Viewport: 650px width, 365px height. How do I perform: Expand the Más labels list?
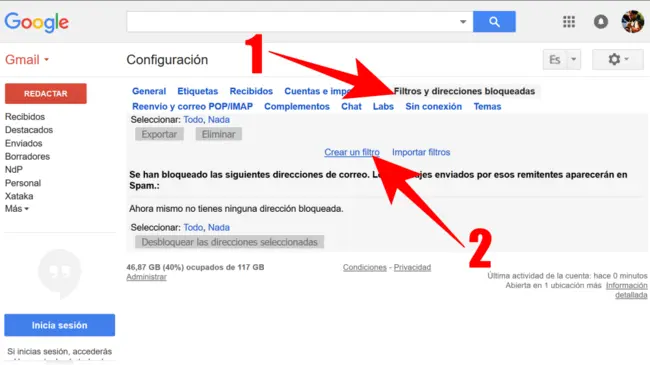[x=17, y=209]
